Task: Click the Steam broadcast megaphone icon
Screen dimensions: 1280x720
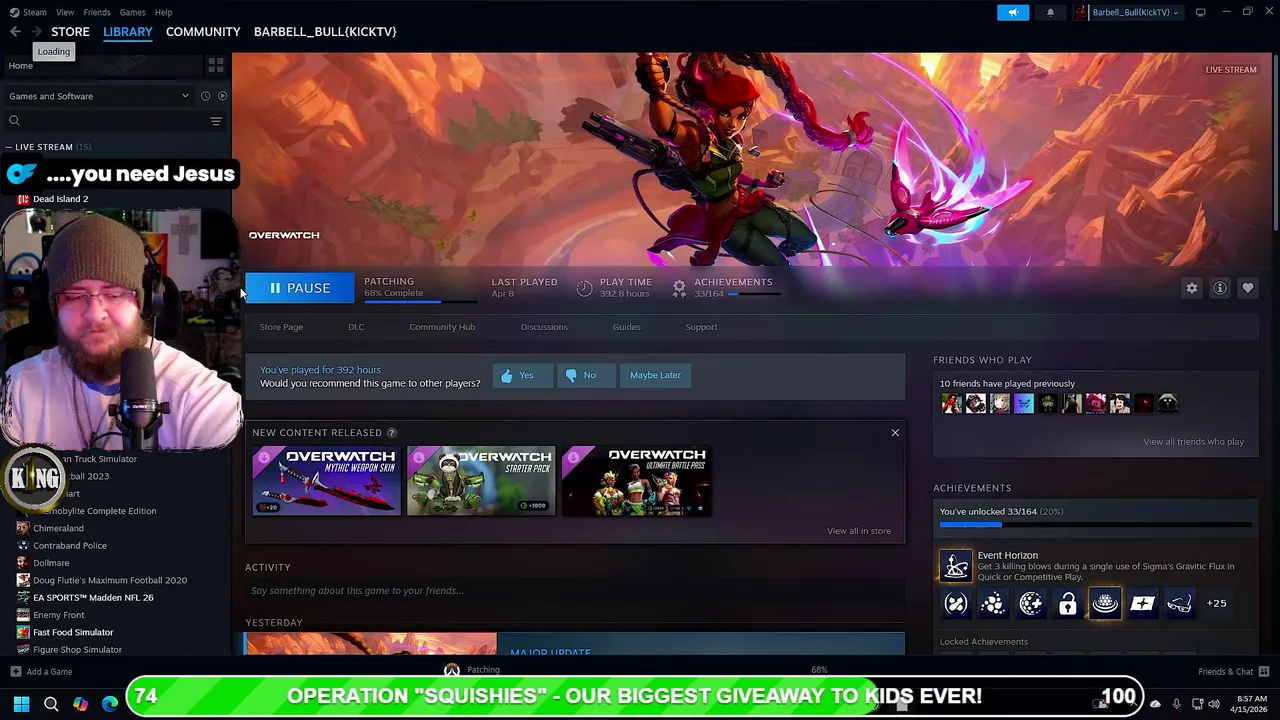Action: (1012, 12)
